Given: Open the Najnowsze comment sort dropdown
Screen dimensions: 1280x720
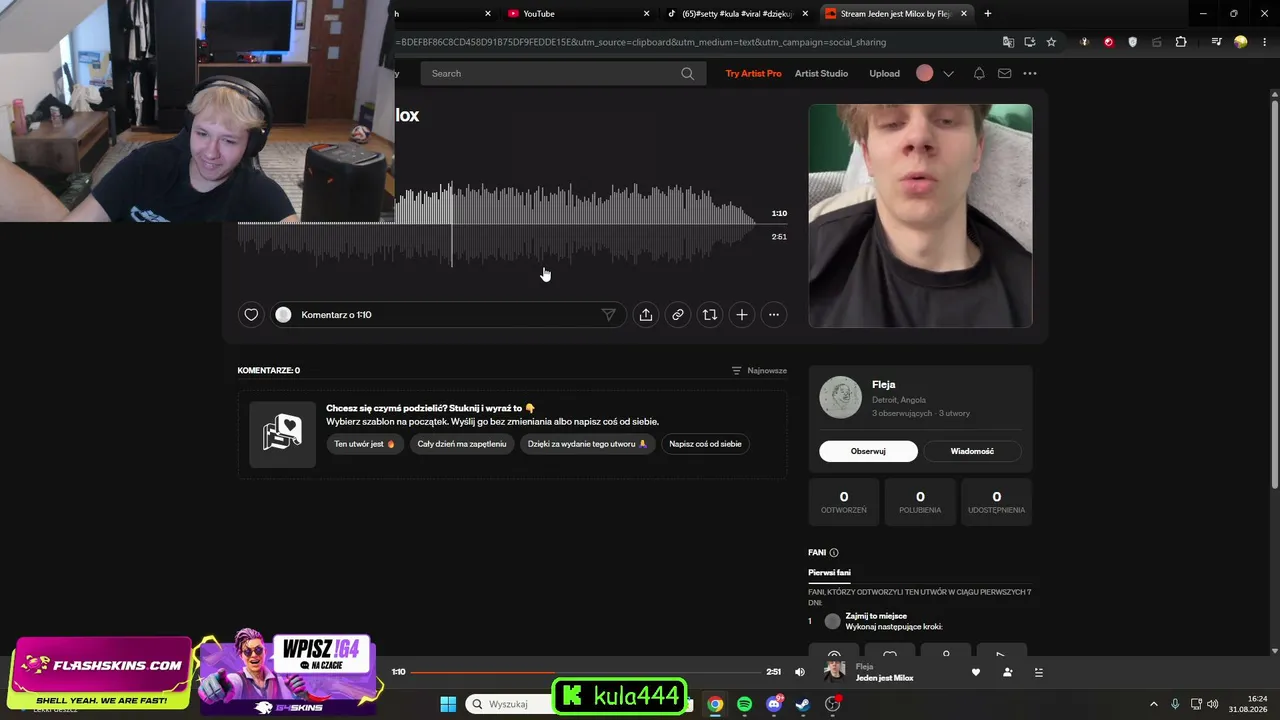Looking at the screenshot, I should tap(759, 370).
